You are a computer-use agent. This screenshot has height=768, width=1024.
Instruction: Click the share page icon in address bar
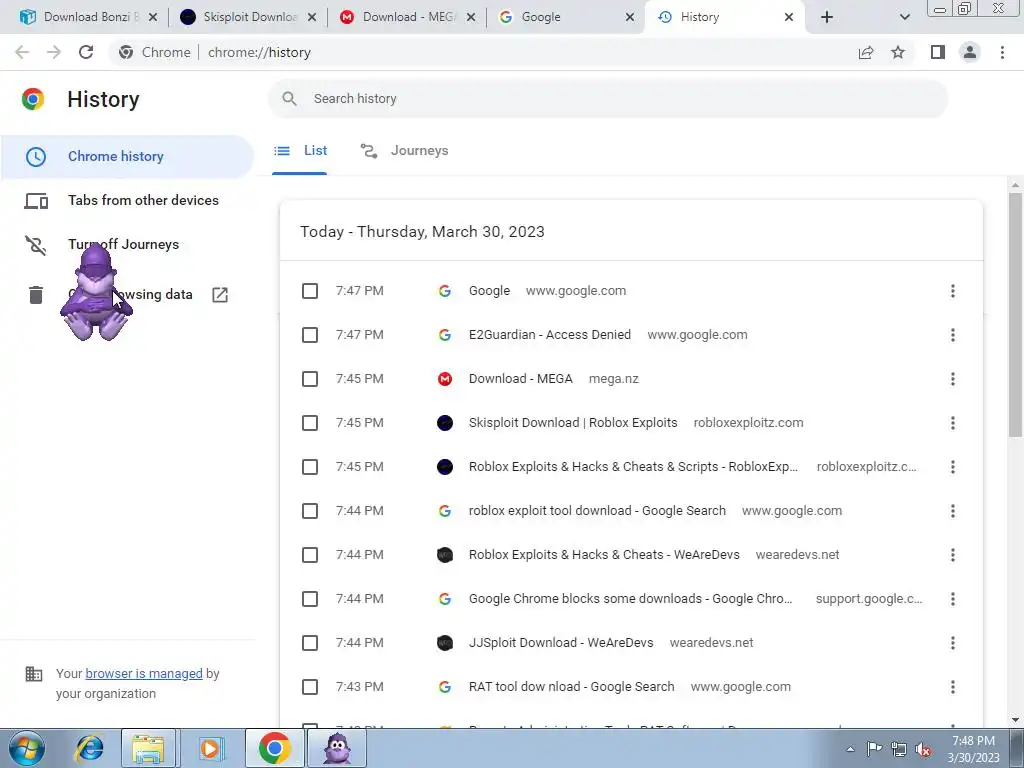866,52
